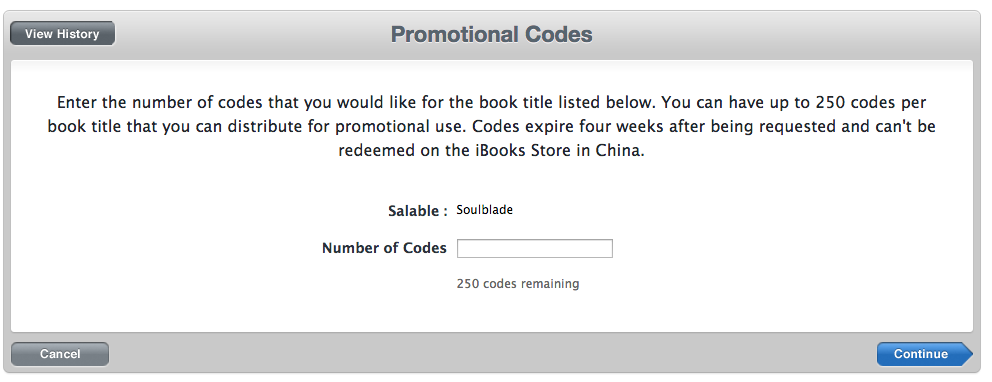Click the word View on history button
The image size is (992, 382).
pos(38,34)
